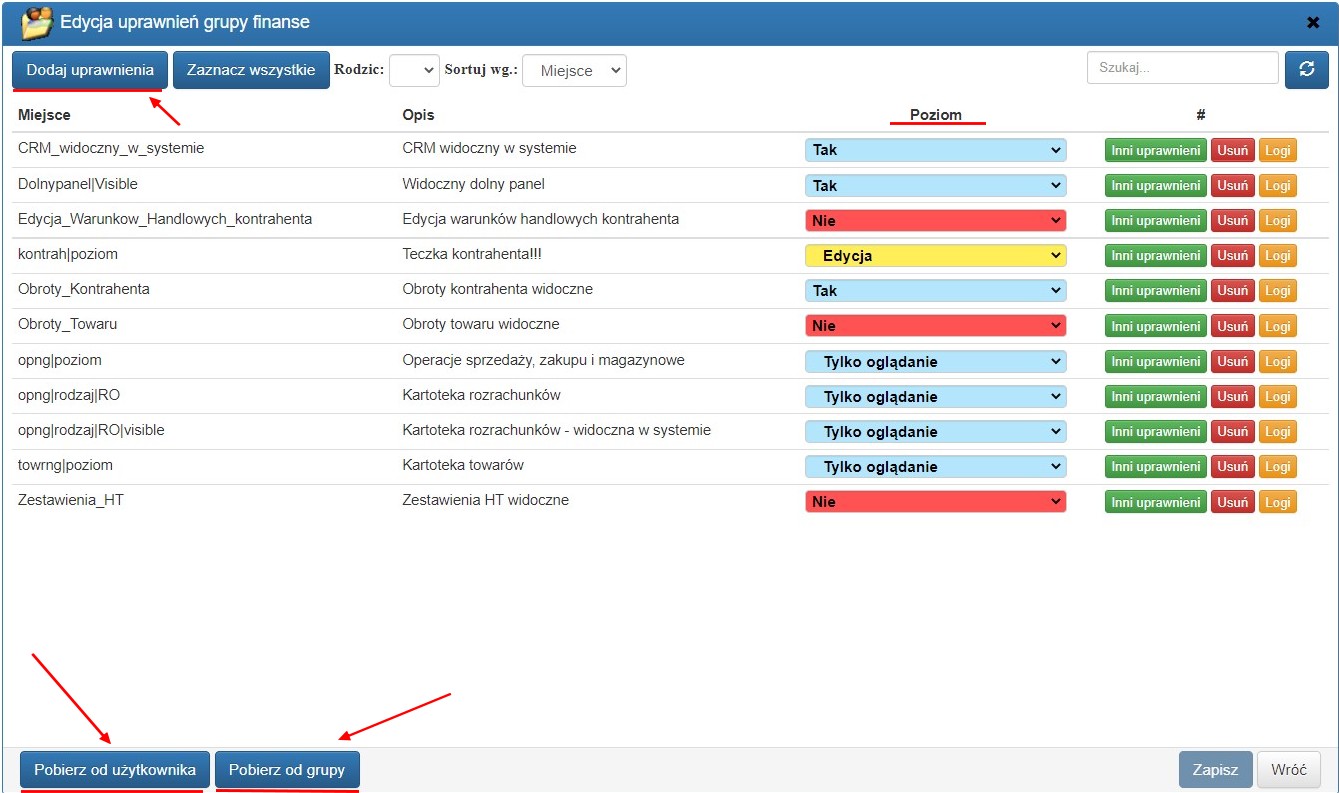Focus the Szukaj search field
The image size is (1339, 793).
pyautogui.click(x=1182, y=68)
